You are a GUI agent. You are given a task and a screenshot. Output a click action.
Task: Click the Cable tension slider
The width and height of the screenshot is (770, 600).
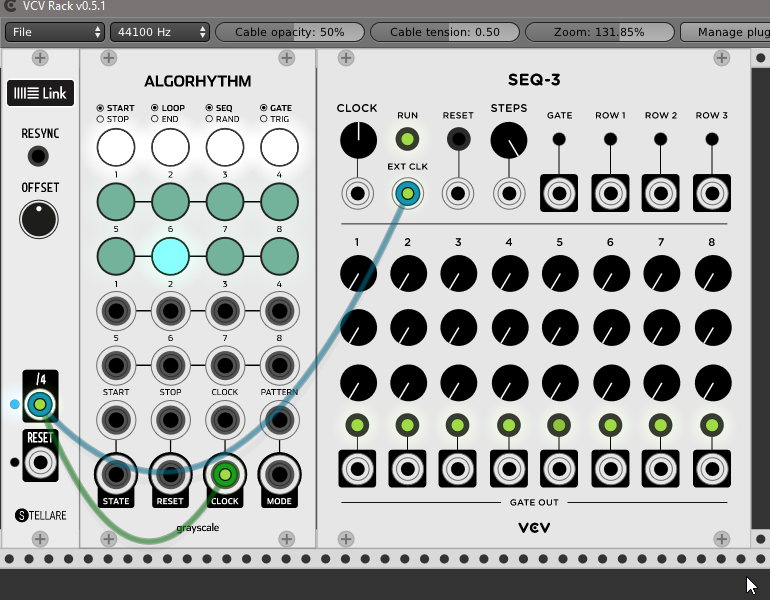pos(445,32)
